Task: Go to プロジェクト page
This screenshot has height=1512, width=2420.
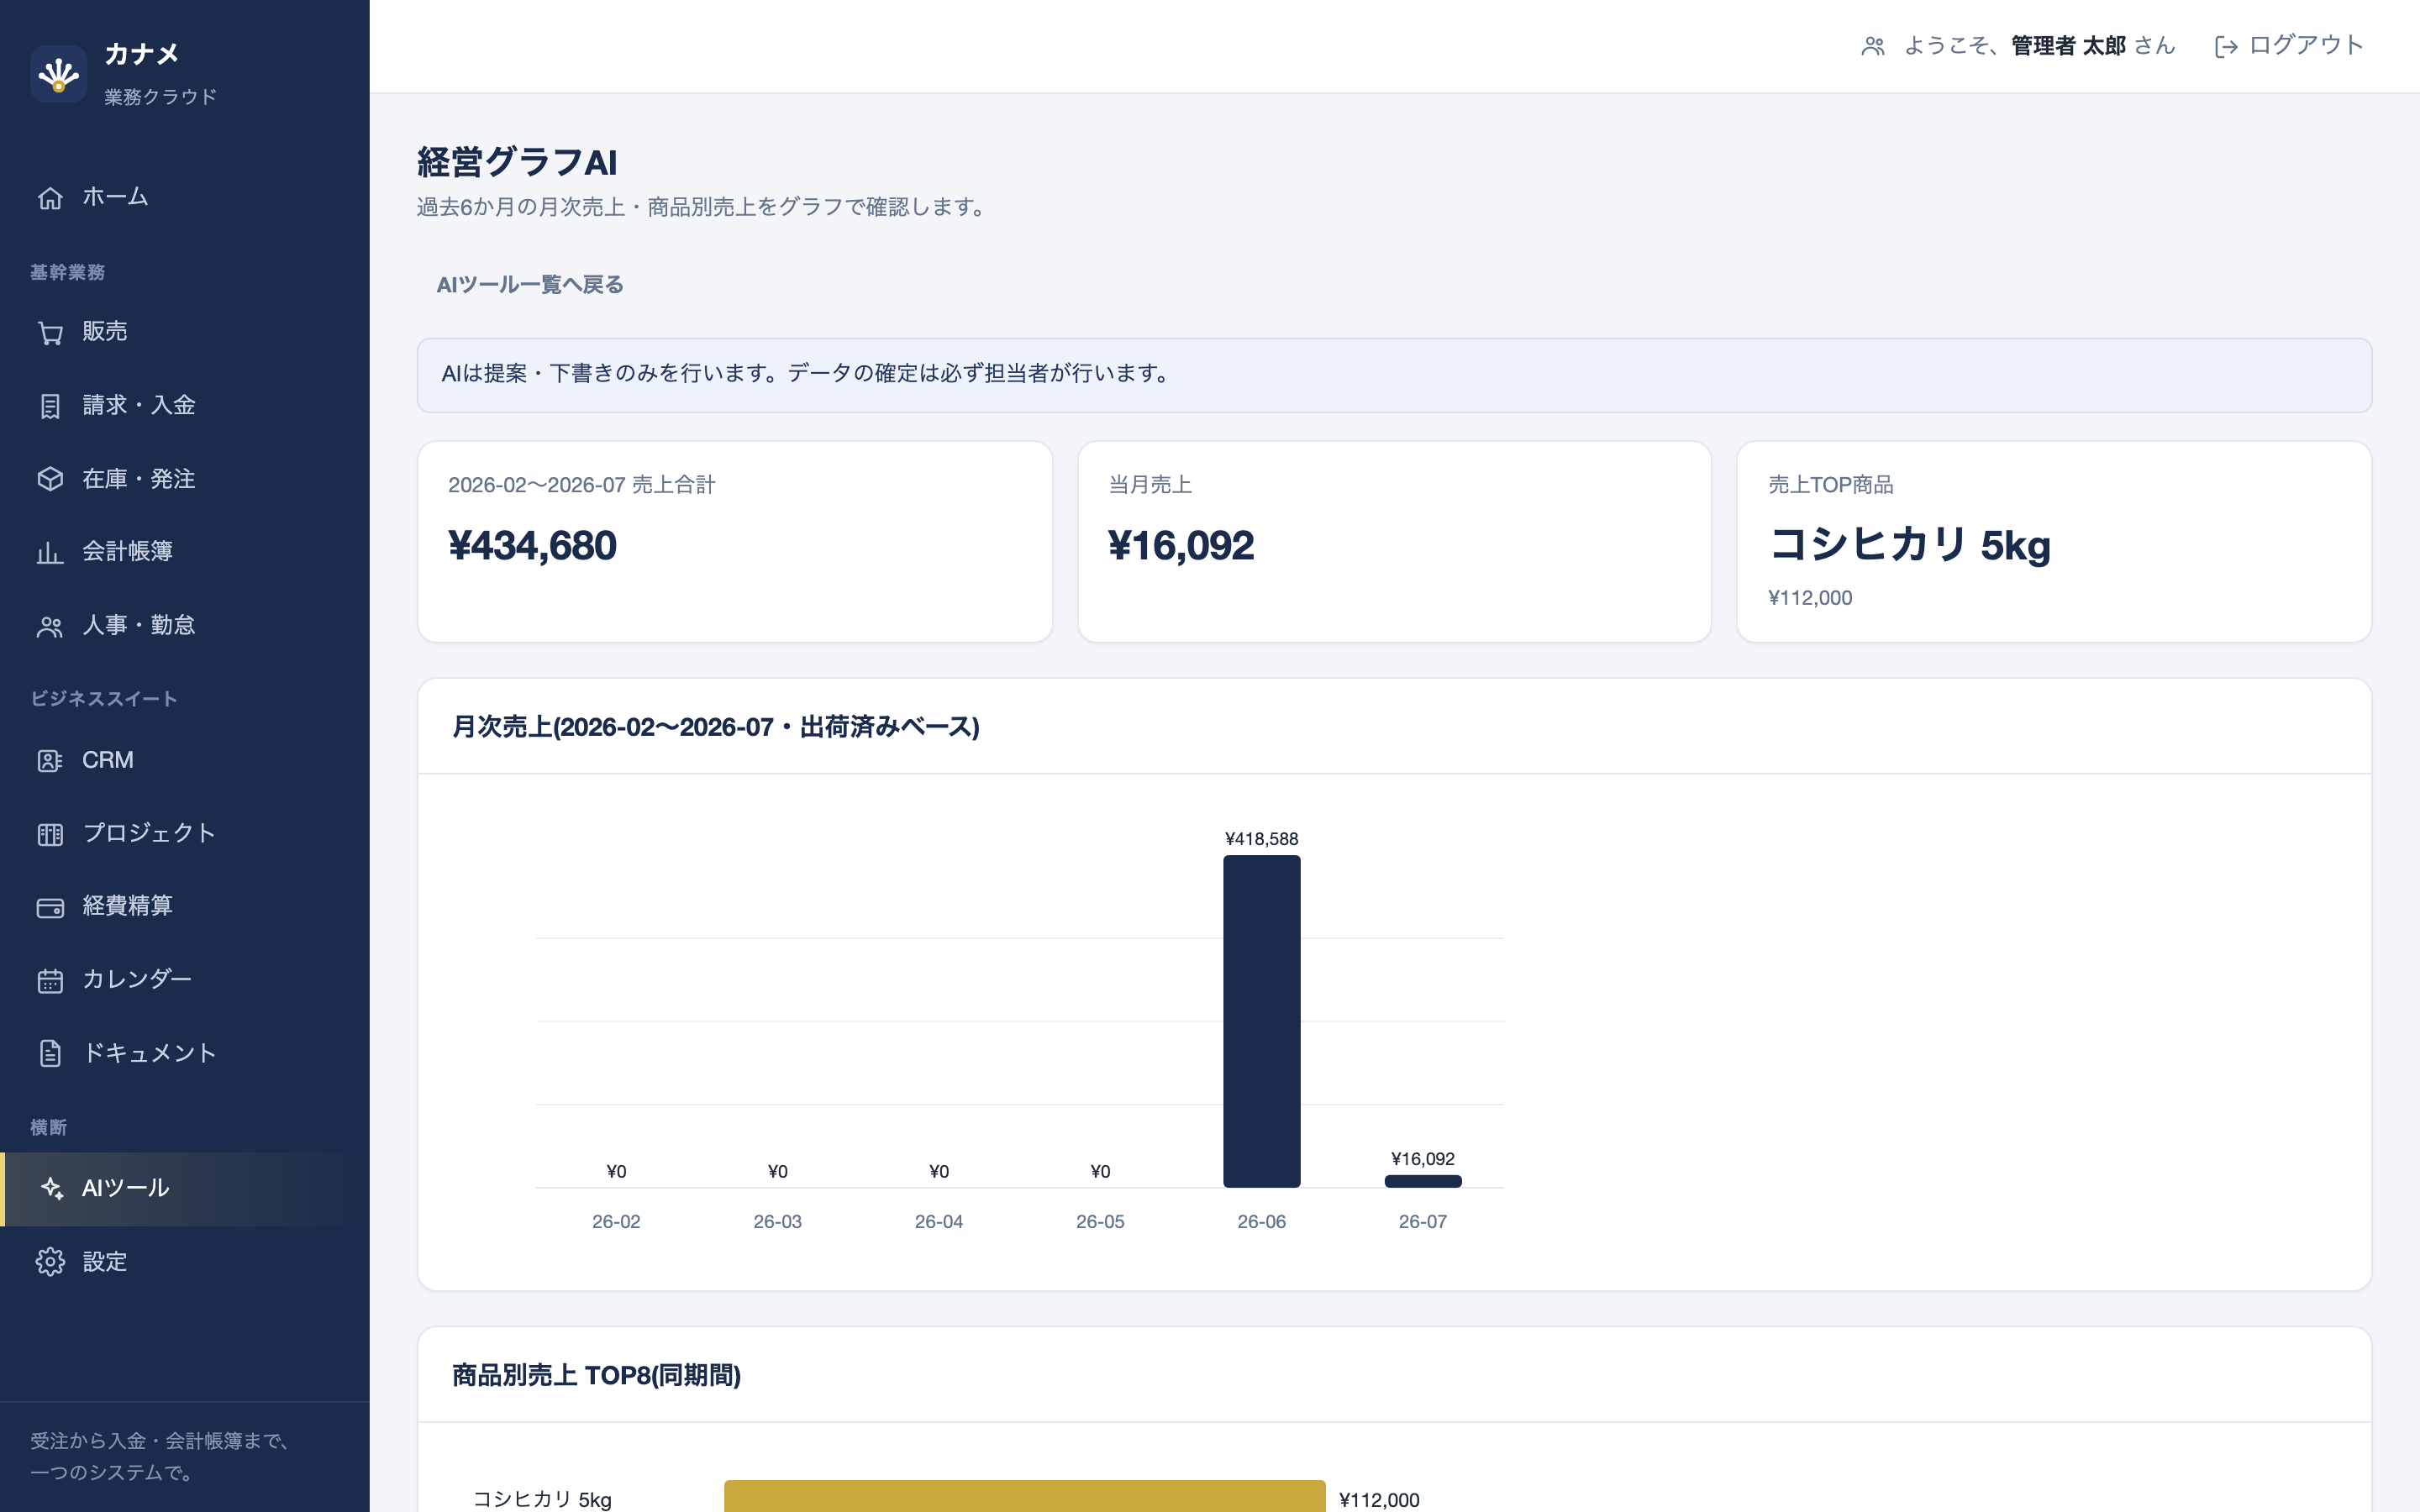Action: [x=185, y=833]
